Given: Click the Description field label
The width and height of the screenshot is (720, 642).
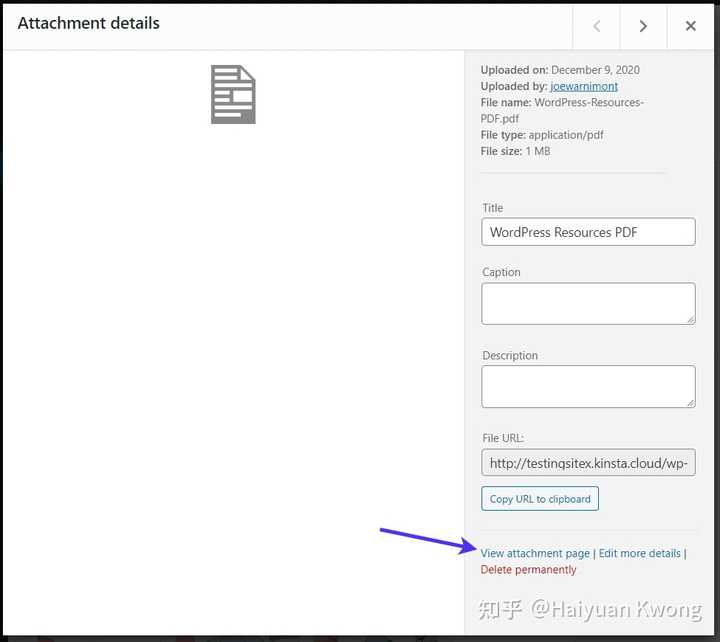Looking at the screenshot, I should coord(510,355).
